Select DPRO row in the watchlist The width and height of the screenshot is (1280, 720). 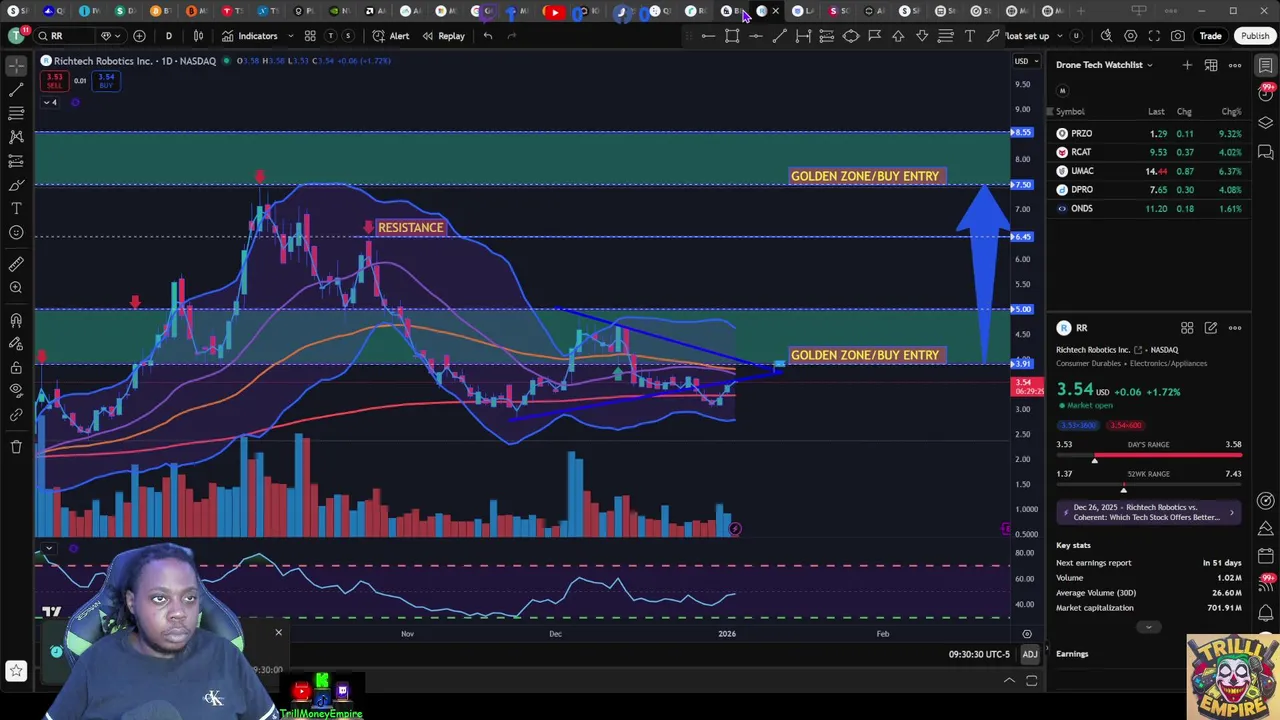[1149, 189]
